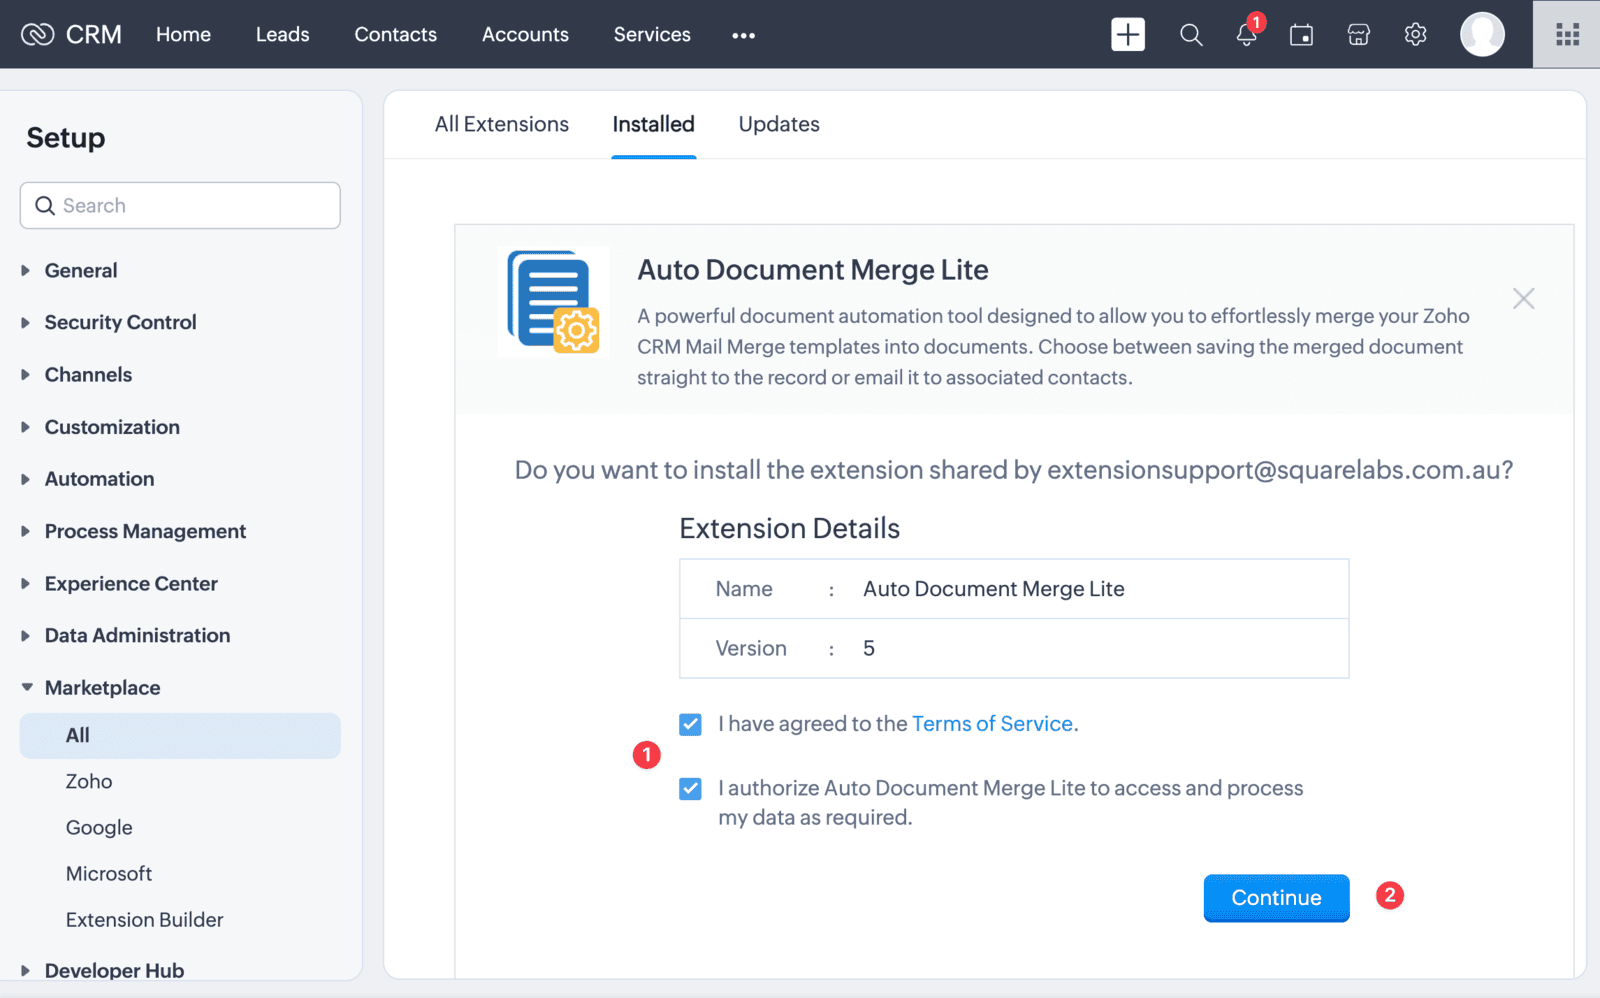Open the user profile avatar
Image resolution: width=1600 pixels, height=998 pixels.
pyautogui.click(x=1482, y=34)
